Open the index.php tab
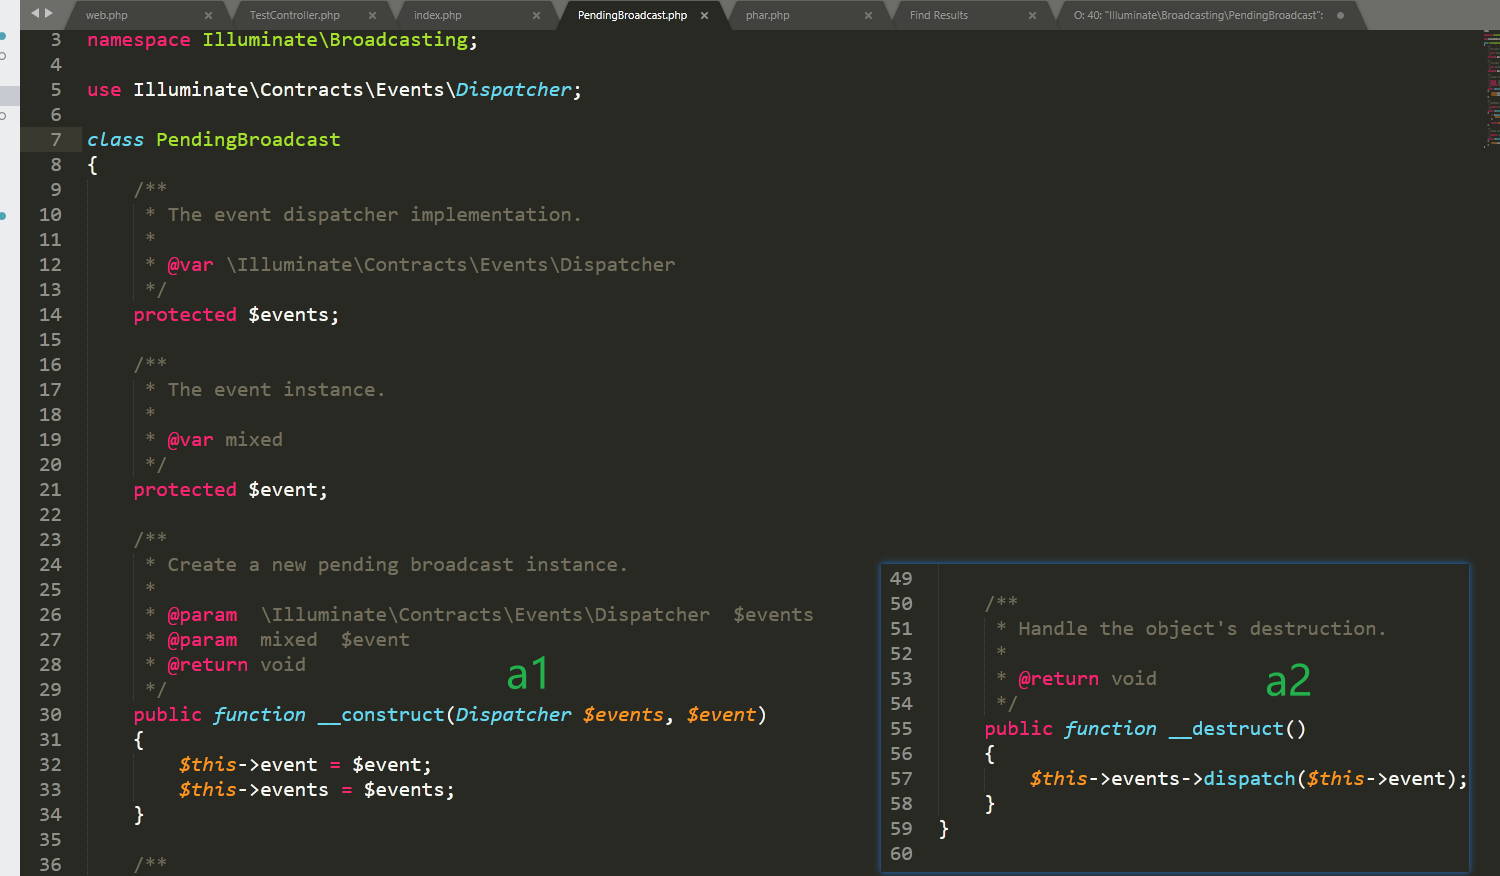 (x=438, y=15)
